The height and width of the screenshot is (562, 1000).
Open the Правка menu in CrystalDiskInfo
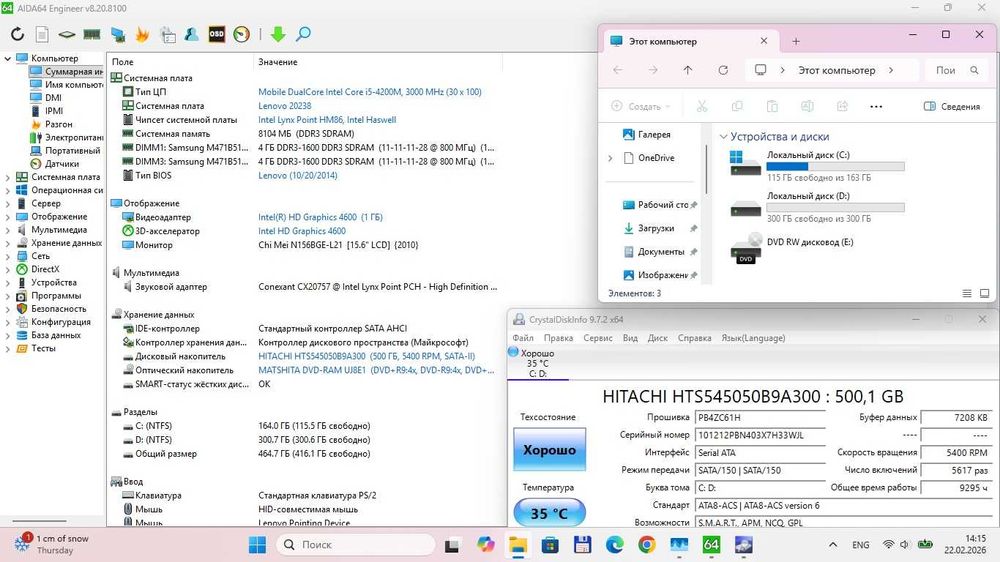click(x=559, y=338)
